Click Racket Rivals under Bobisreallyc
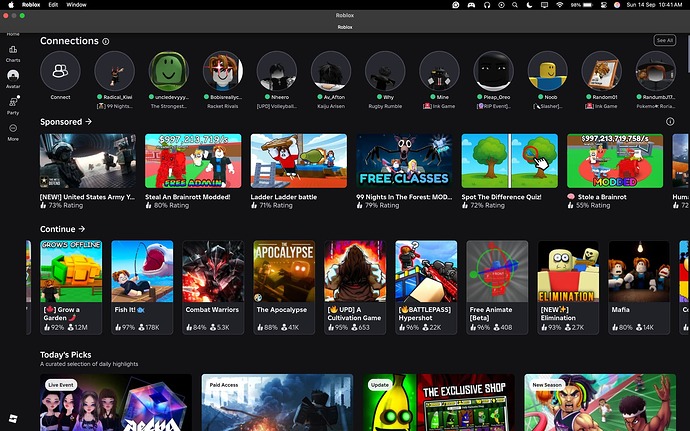This screenshot has height=431, width=690. coord(223,106)
